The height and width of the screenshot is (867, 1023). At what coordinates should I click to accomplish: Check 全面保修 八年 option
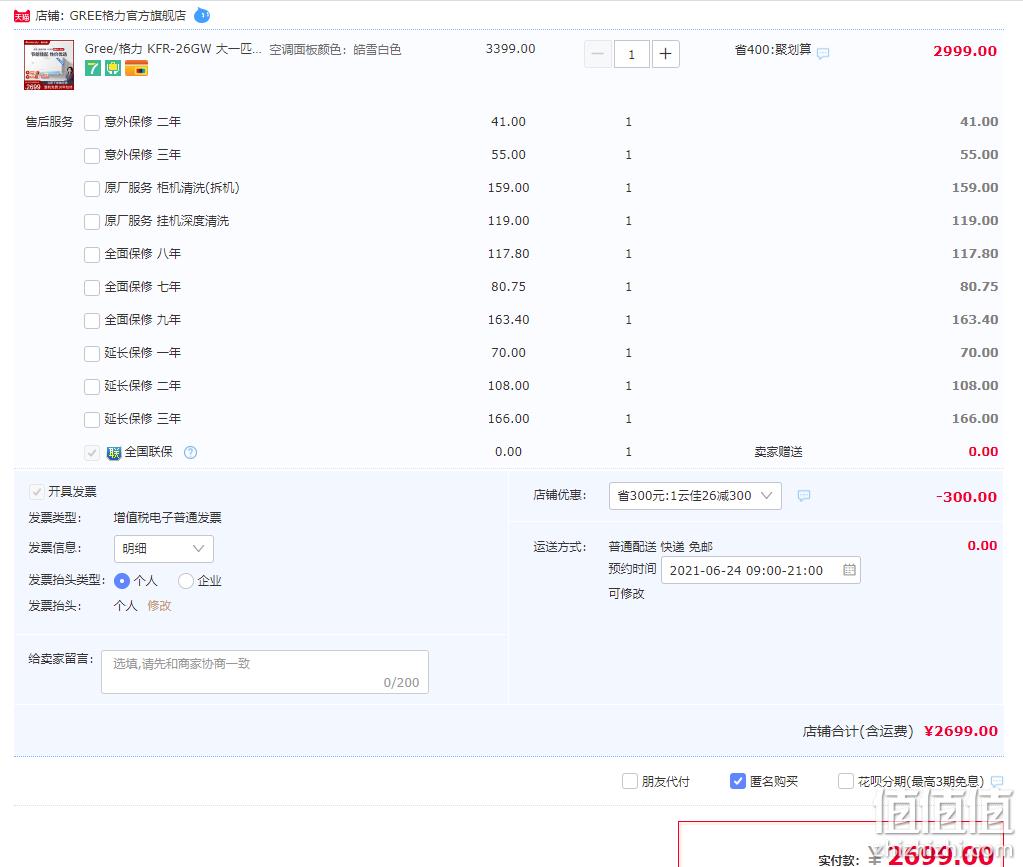pyautogui.click(x=92, y=254)
